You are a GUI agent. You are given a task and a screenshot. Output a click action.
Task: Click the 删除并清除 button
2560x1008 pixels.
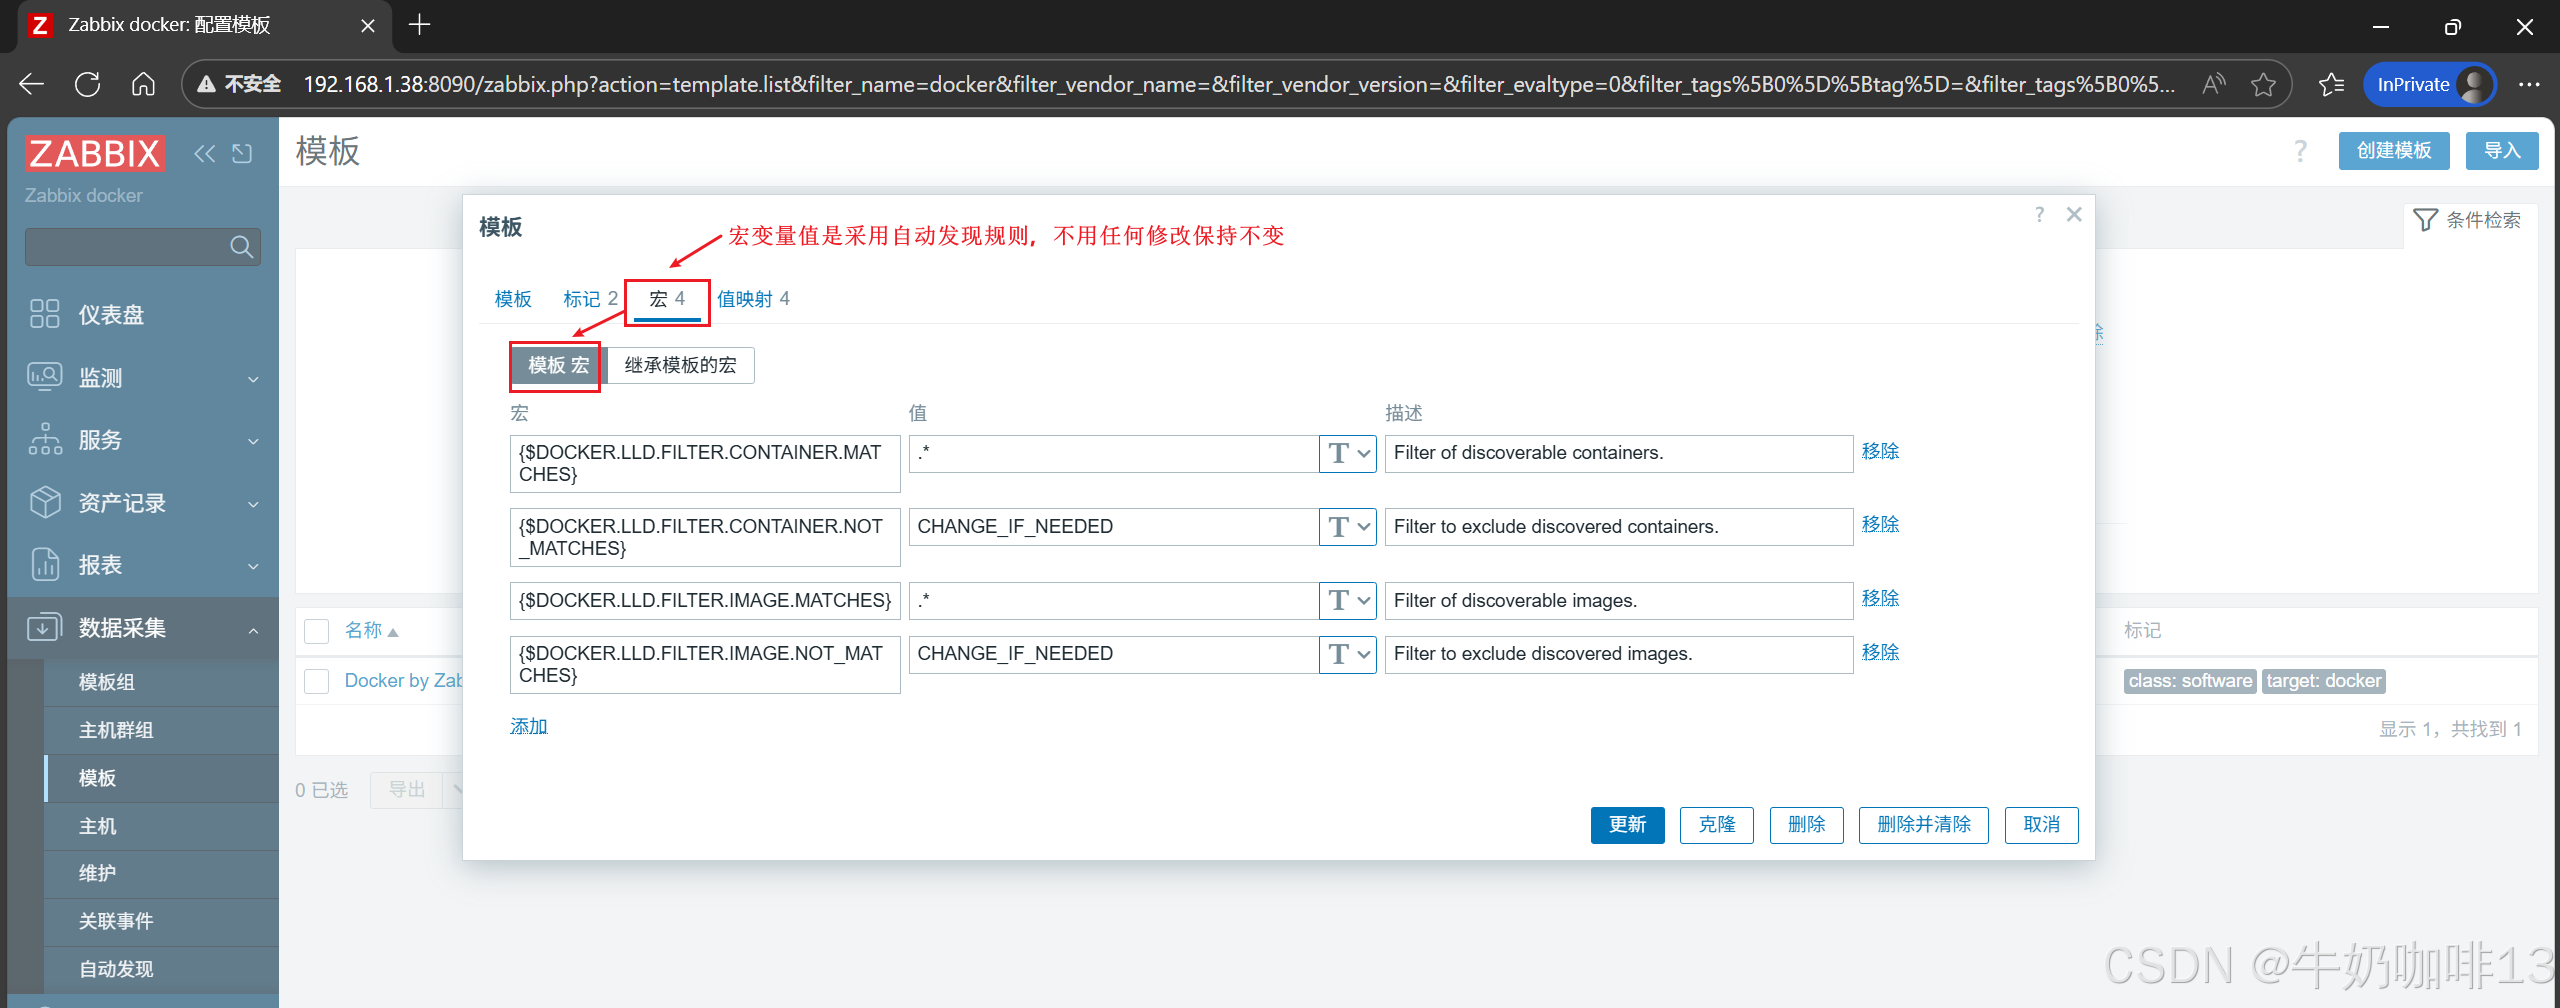tap(1923, 825)
